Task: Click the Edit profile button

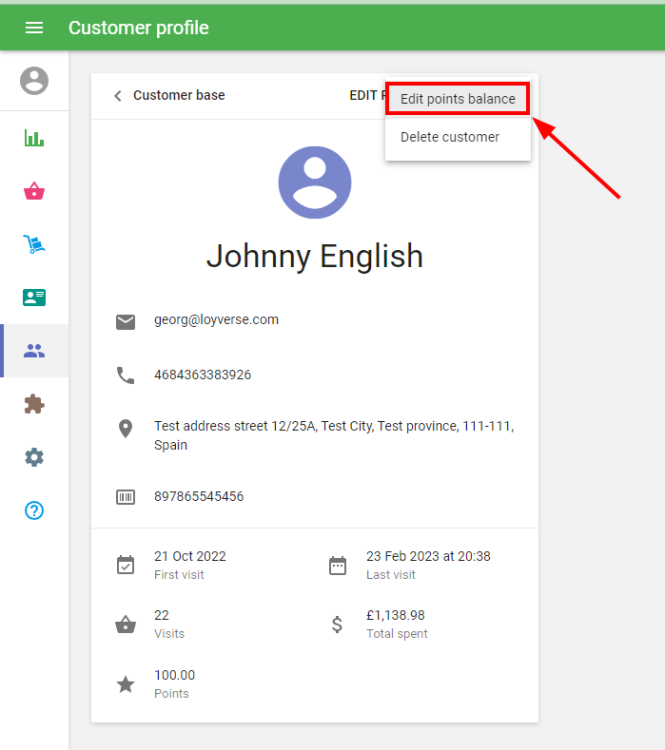Action: 364,96
